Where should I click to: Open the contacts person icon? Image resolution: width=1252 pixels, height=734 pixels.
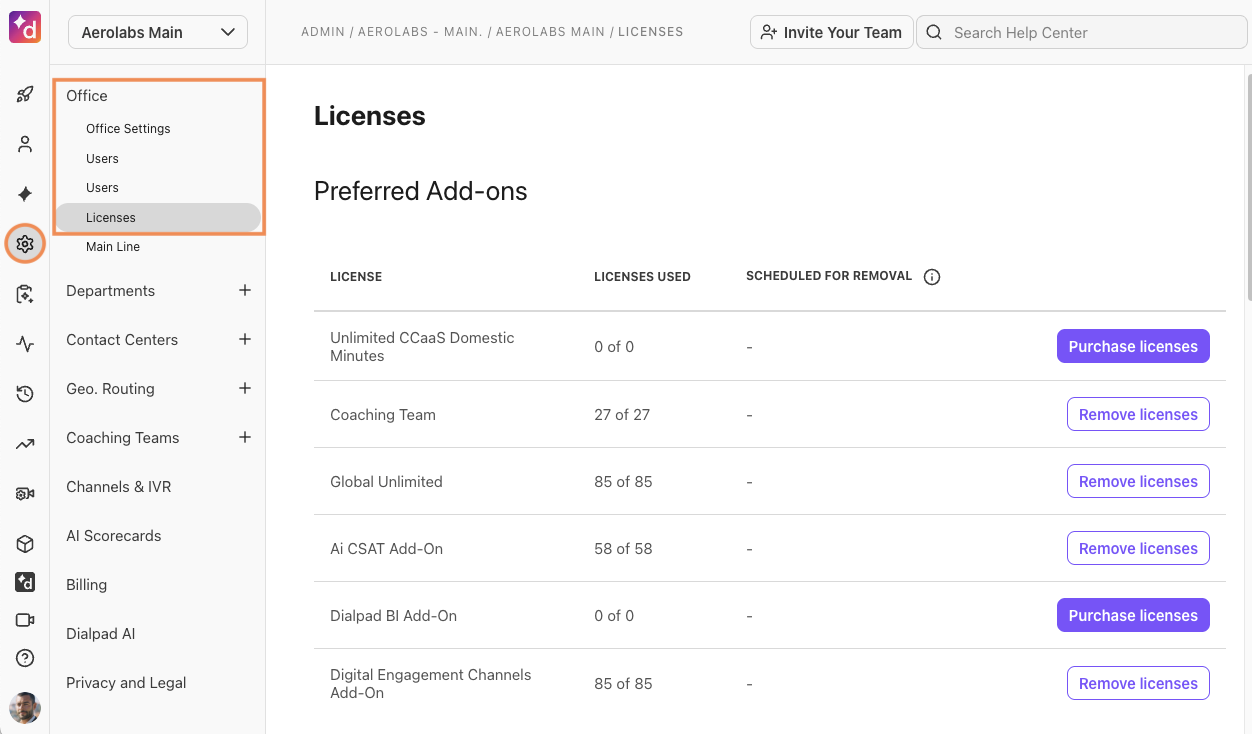pos(24,144)
